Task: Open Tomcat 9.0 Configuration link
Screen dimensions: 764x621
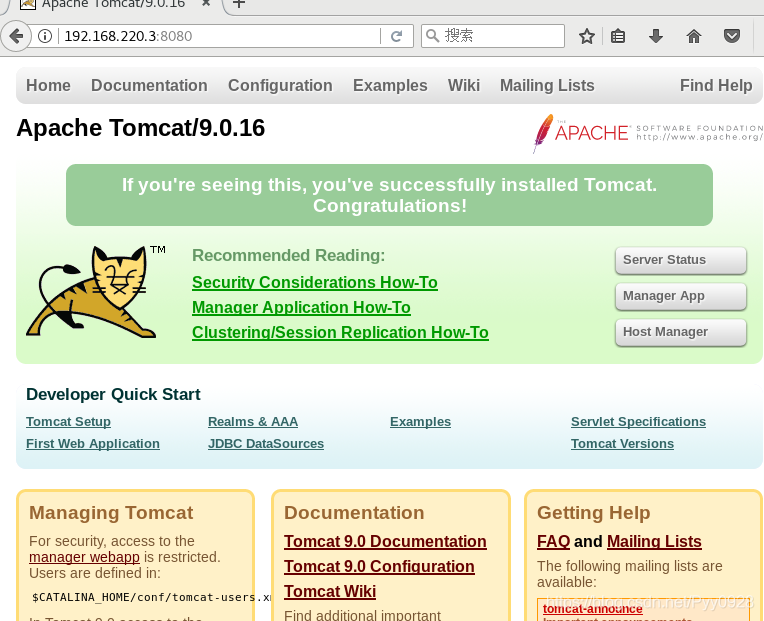Action: coord(379,566)
